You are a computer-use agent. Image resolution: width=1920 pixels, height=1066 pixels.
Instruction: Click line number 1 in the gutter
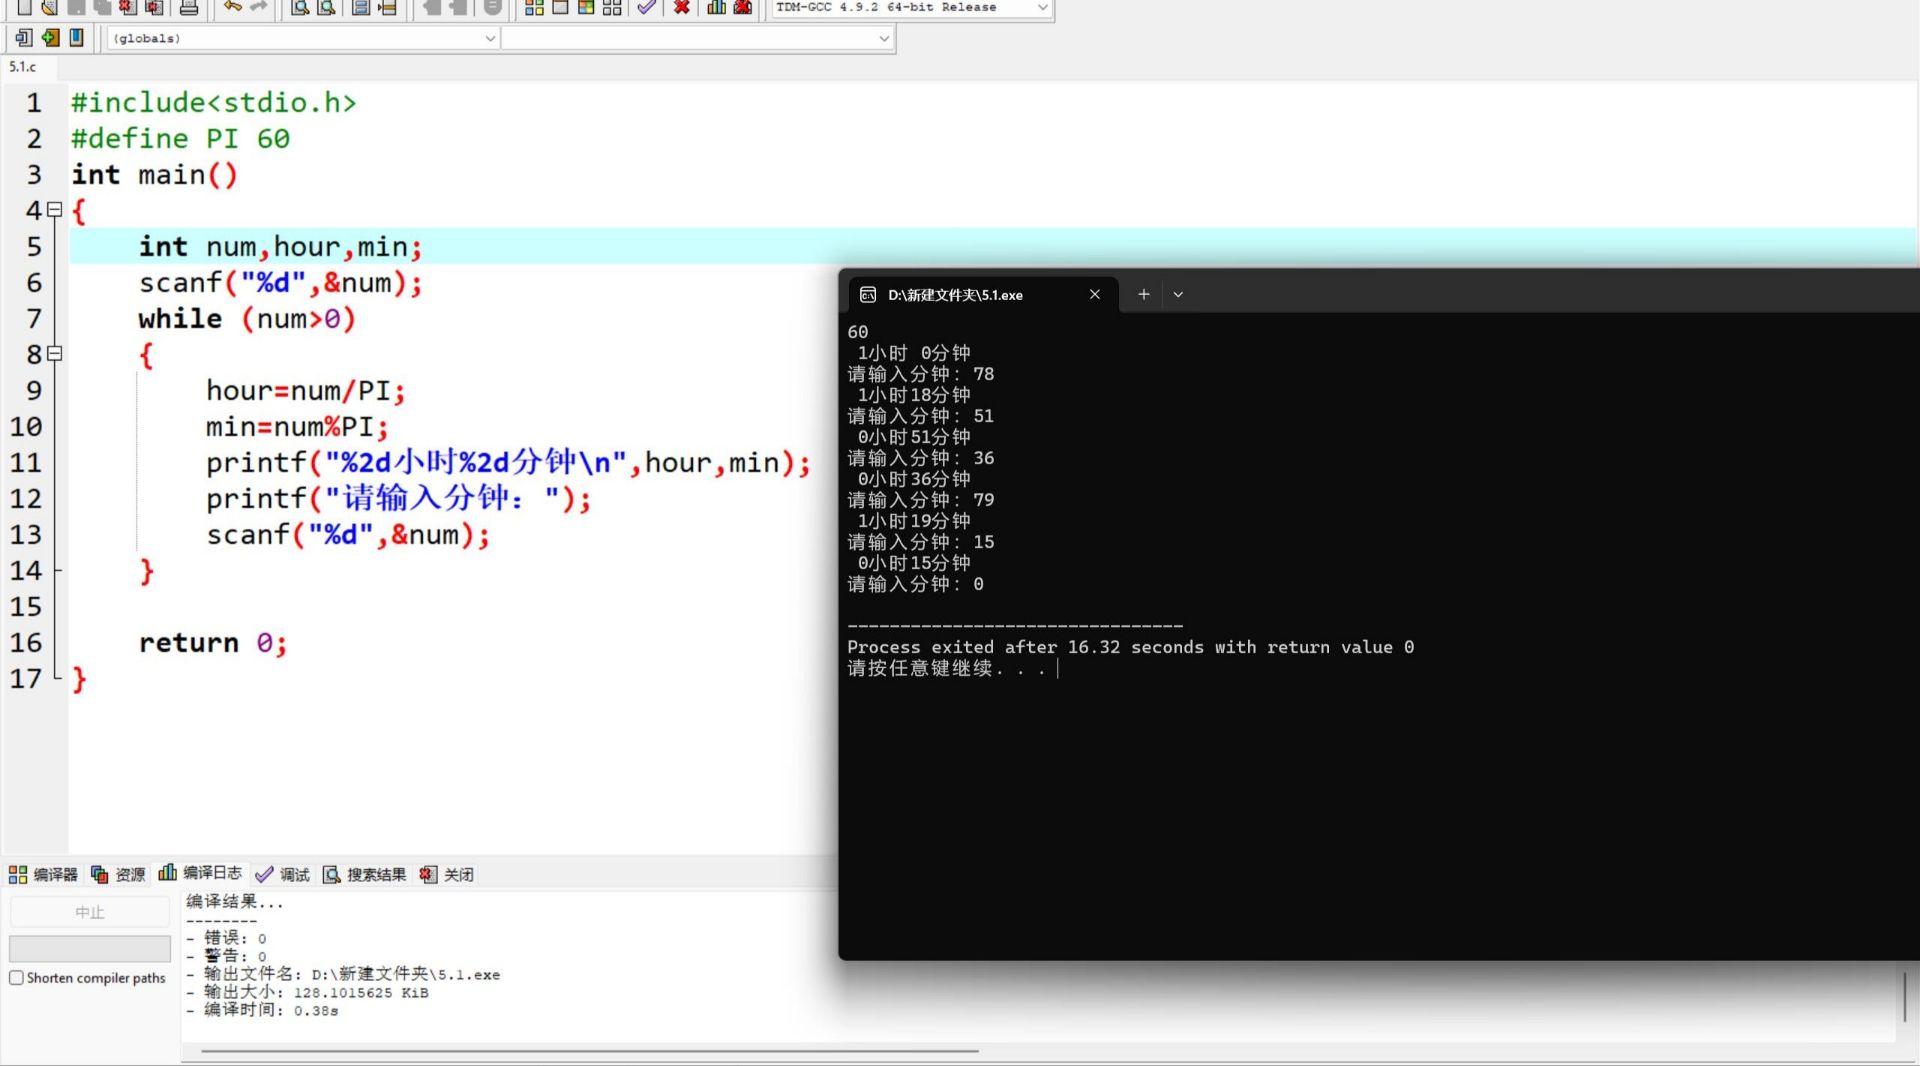pyautogui.click(x=34, y=103)
